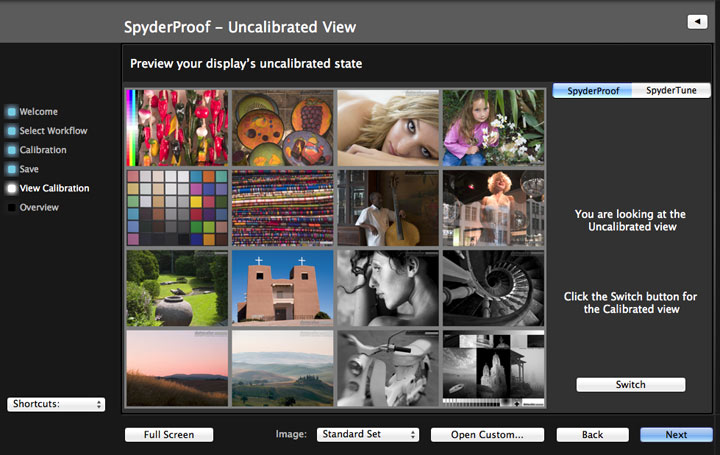720x455 pixels.
Task: Select the man with cello thumbnail
Action: 388,208
